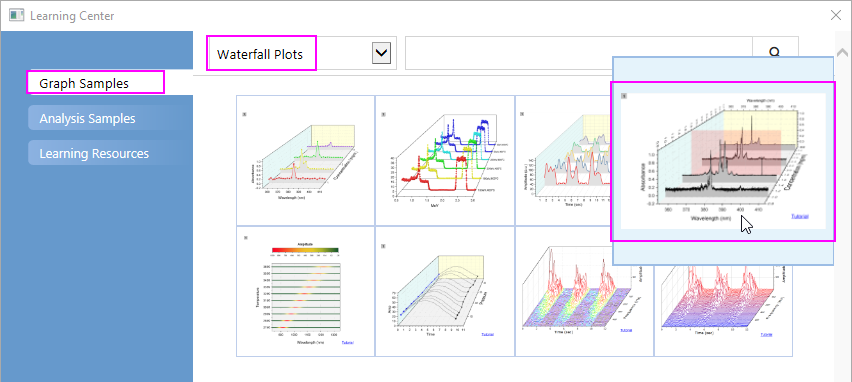This screenshot has height=382, width=852.
Task: Select the red-blue 3D waterfall thumbnail
Action: [x=723, y=310]
